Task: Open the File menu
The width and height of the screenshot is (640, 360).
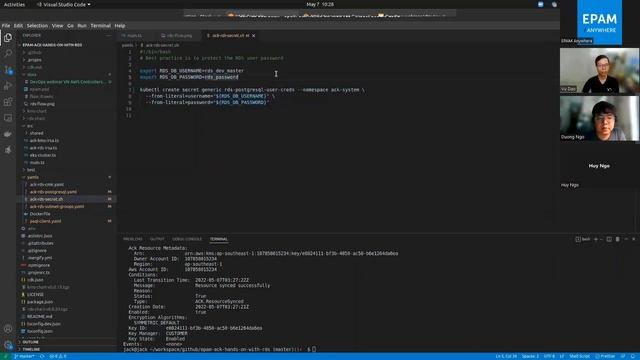Action: [6, 26]
